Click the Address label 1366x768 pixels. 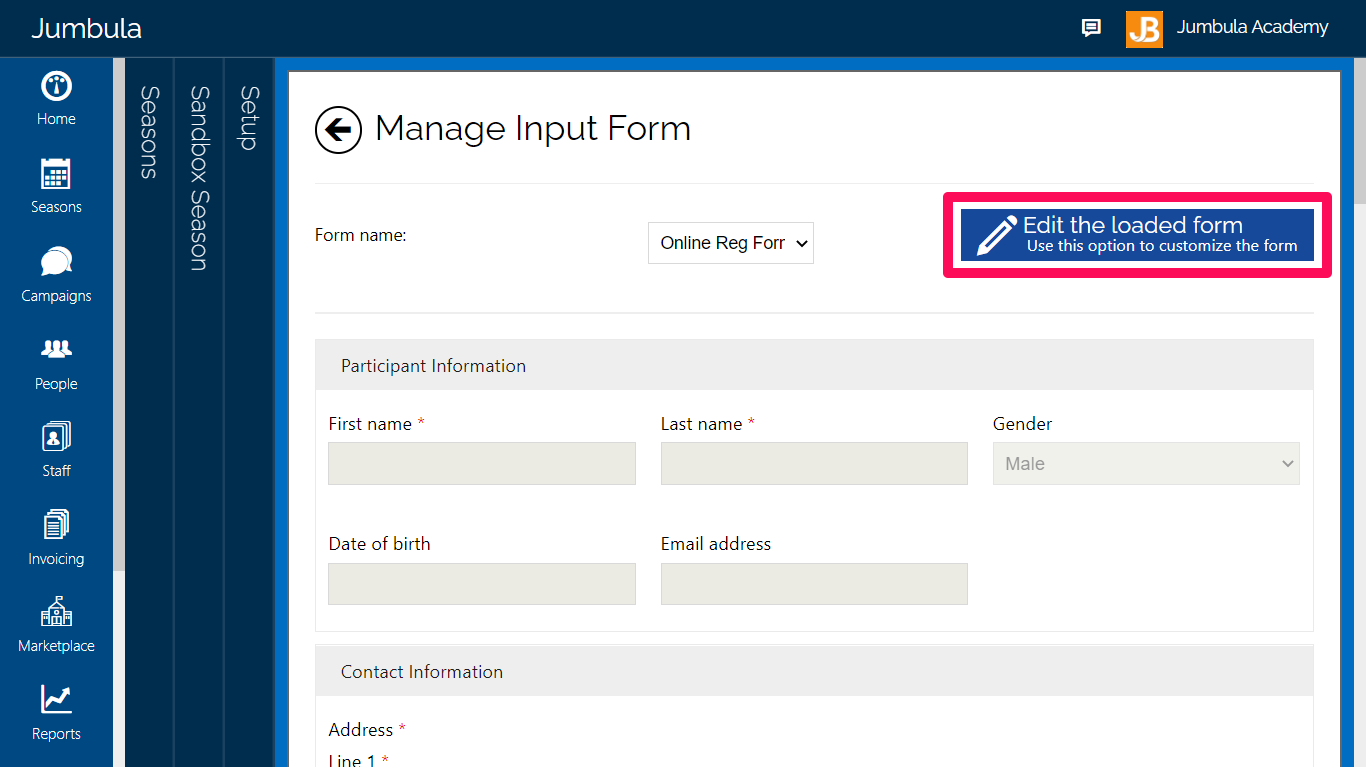tap(361, 729)
